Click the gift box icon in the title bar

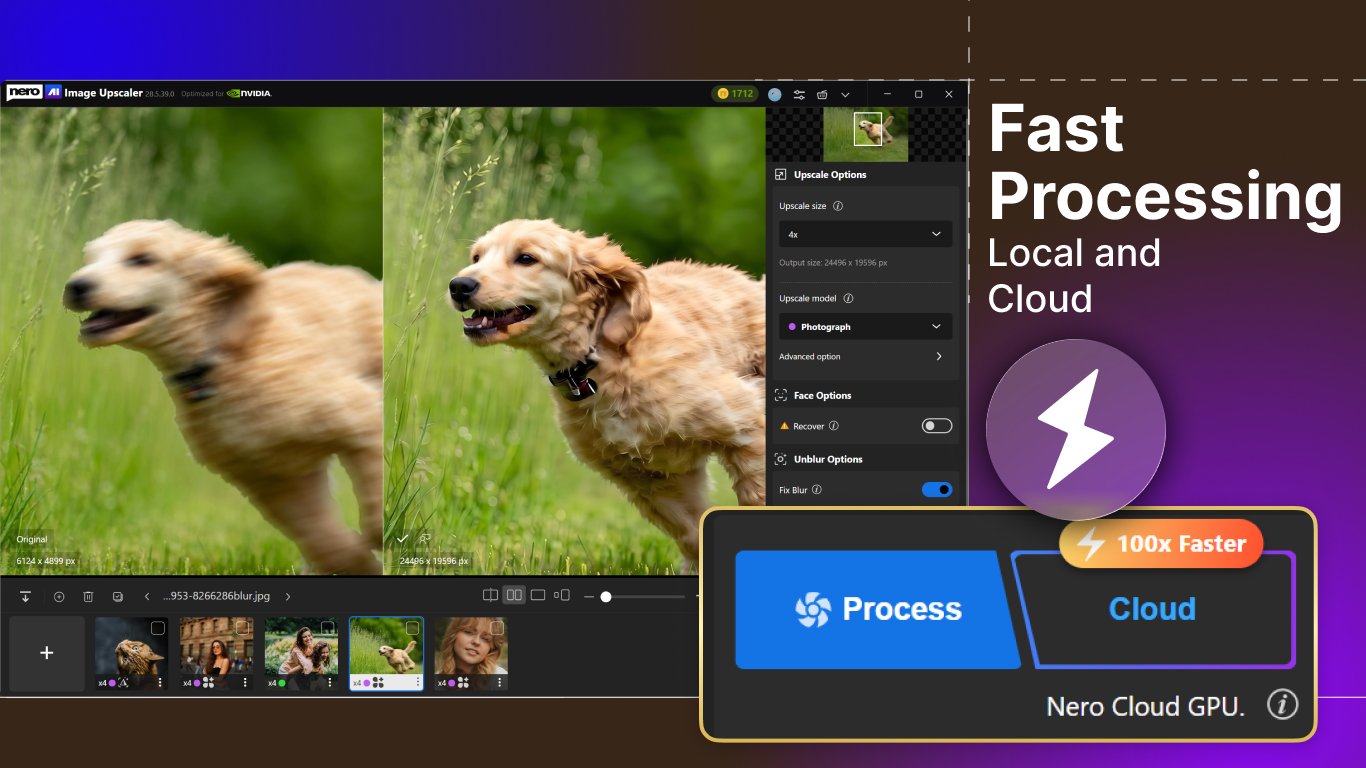click(822, 94)
